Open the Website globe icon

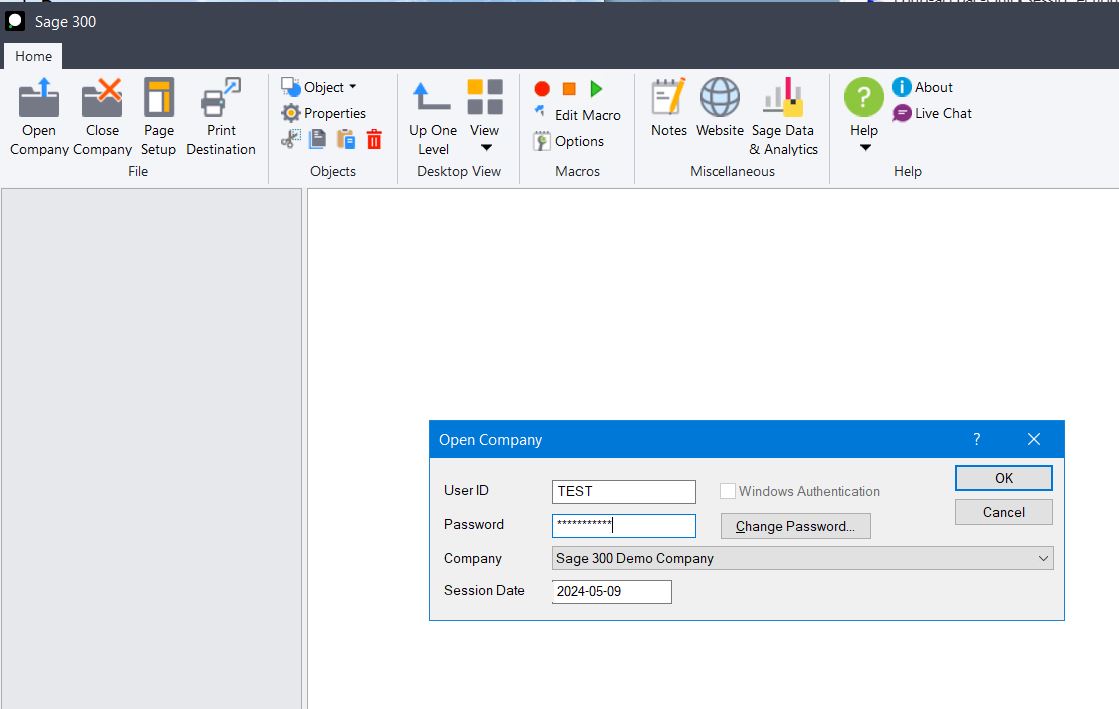(x=720, y=107)
